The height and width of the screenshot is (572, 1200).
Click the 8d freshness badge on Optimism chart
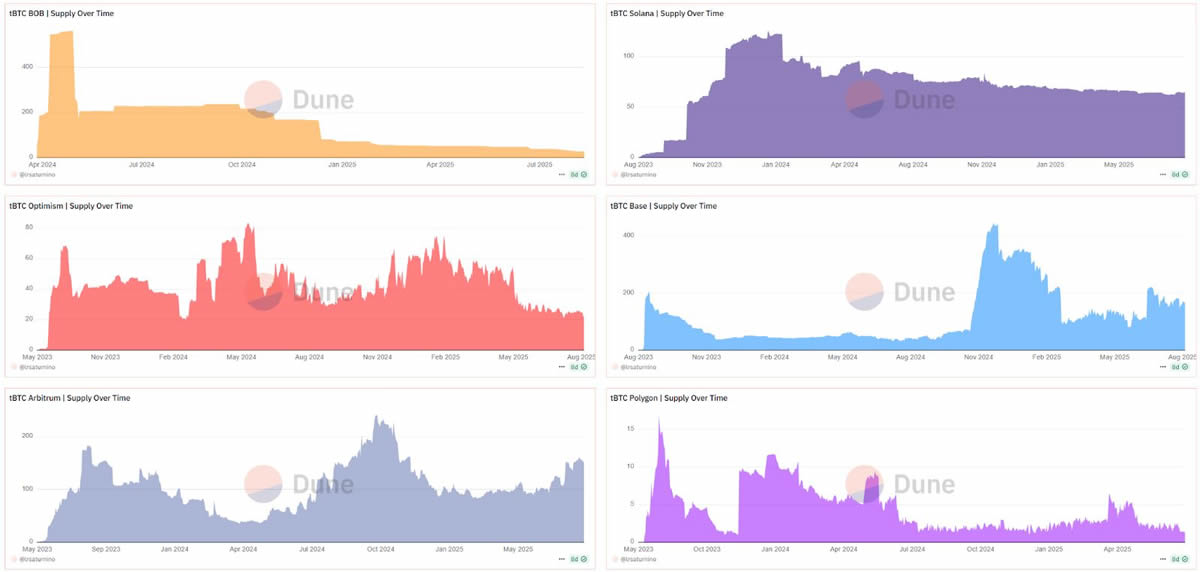(x=577, y=367)
